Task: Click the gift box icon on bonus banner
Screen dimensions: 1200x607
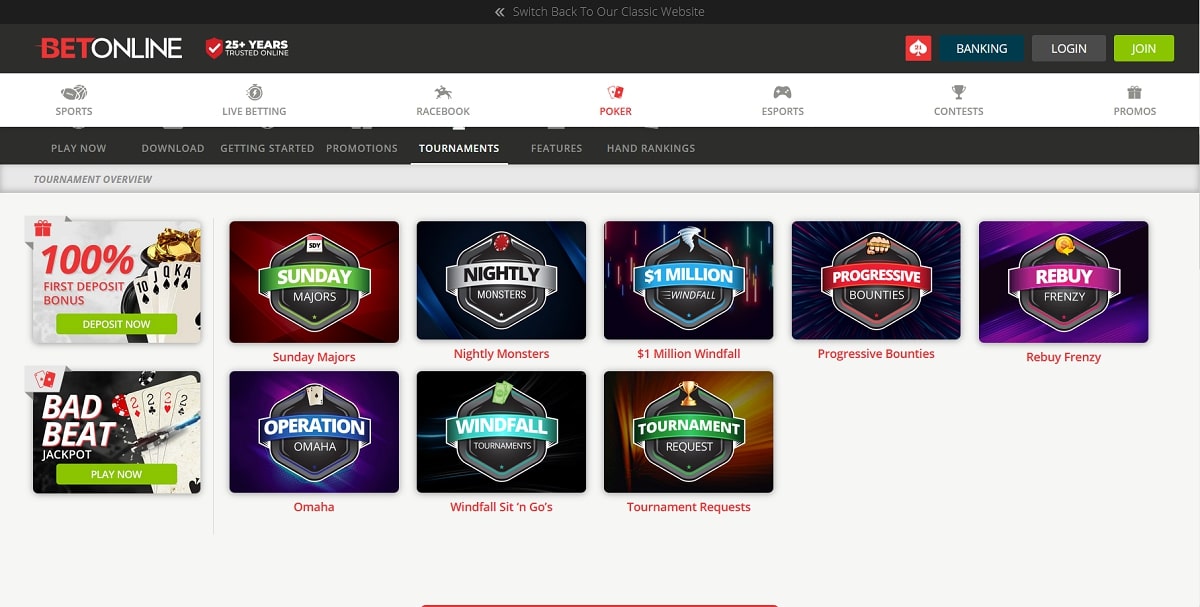Action: tap(43, 229)
